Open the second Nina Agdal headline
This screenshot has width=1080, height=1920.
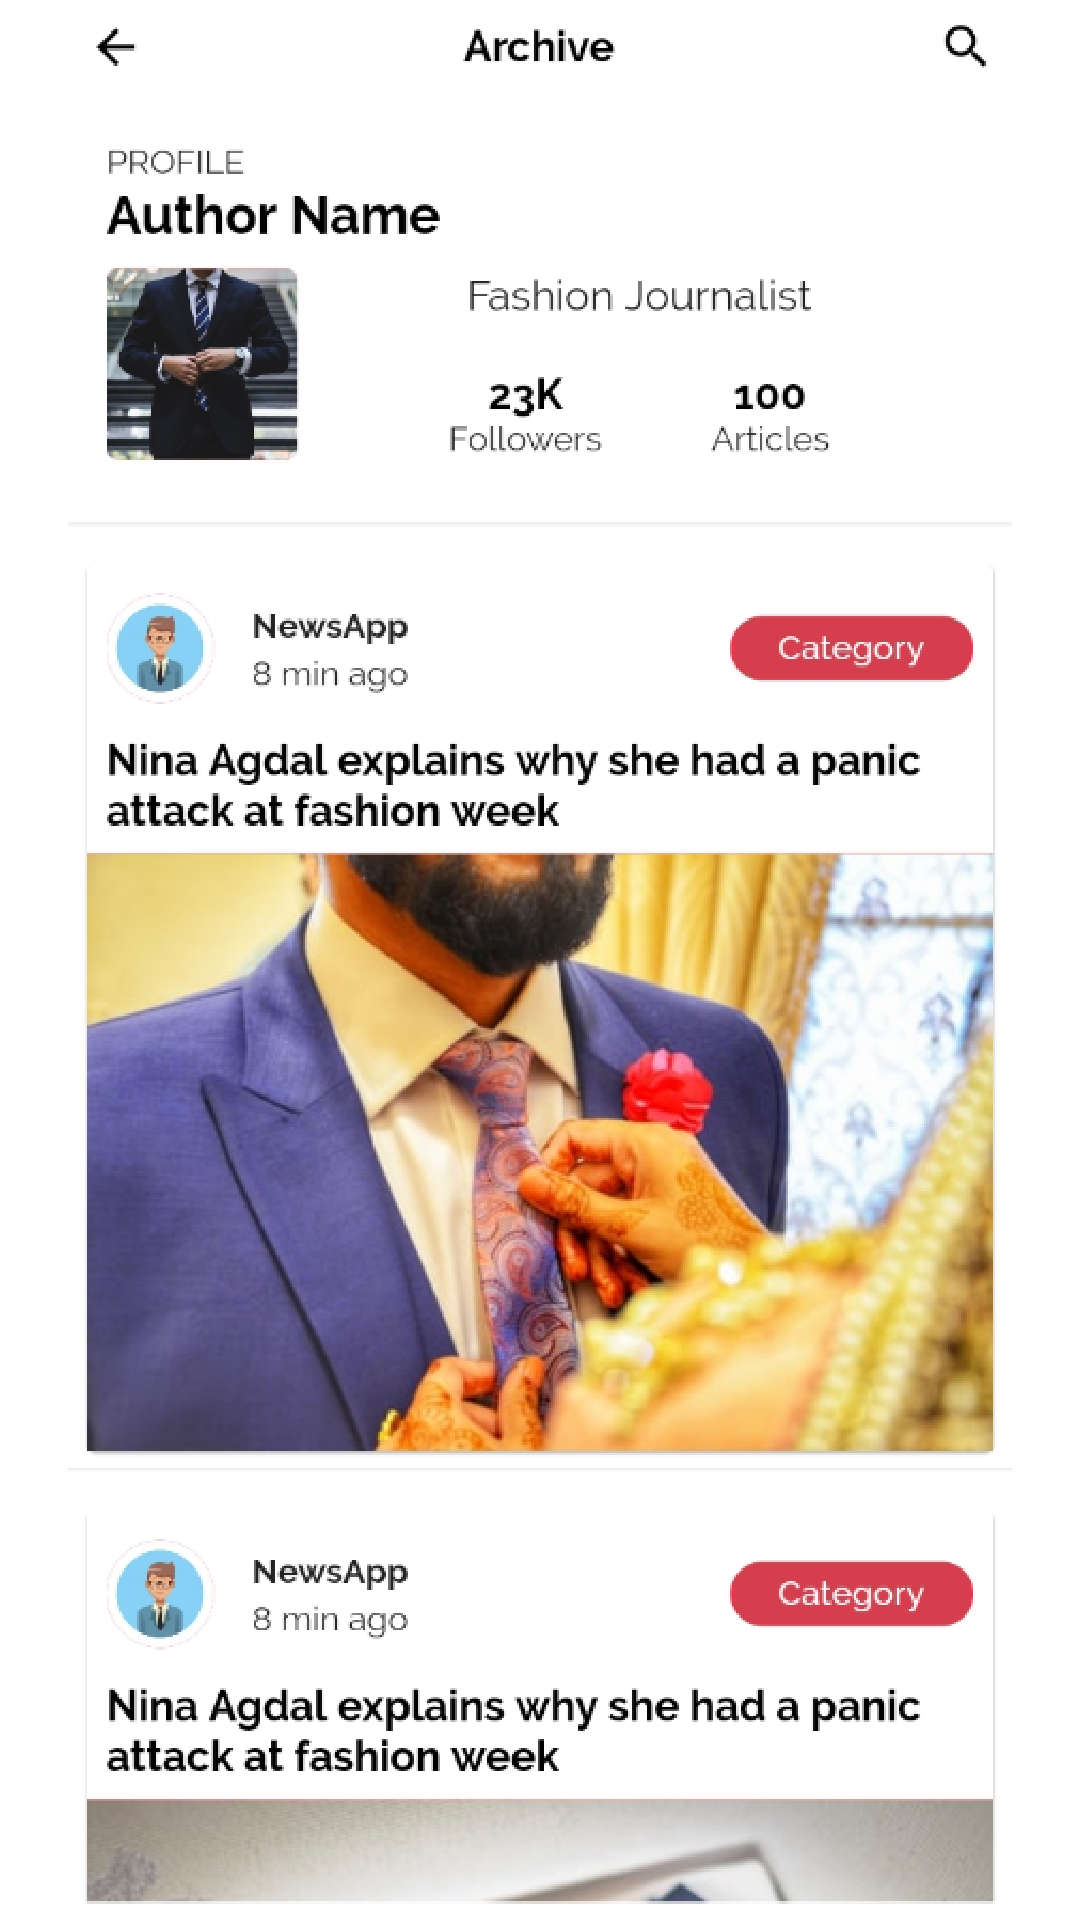tap(513, 1730)
